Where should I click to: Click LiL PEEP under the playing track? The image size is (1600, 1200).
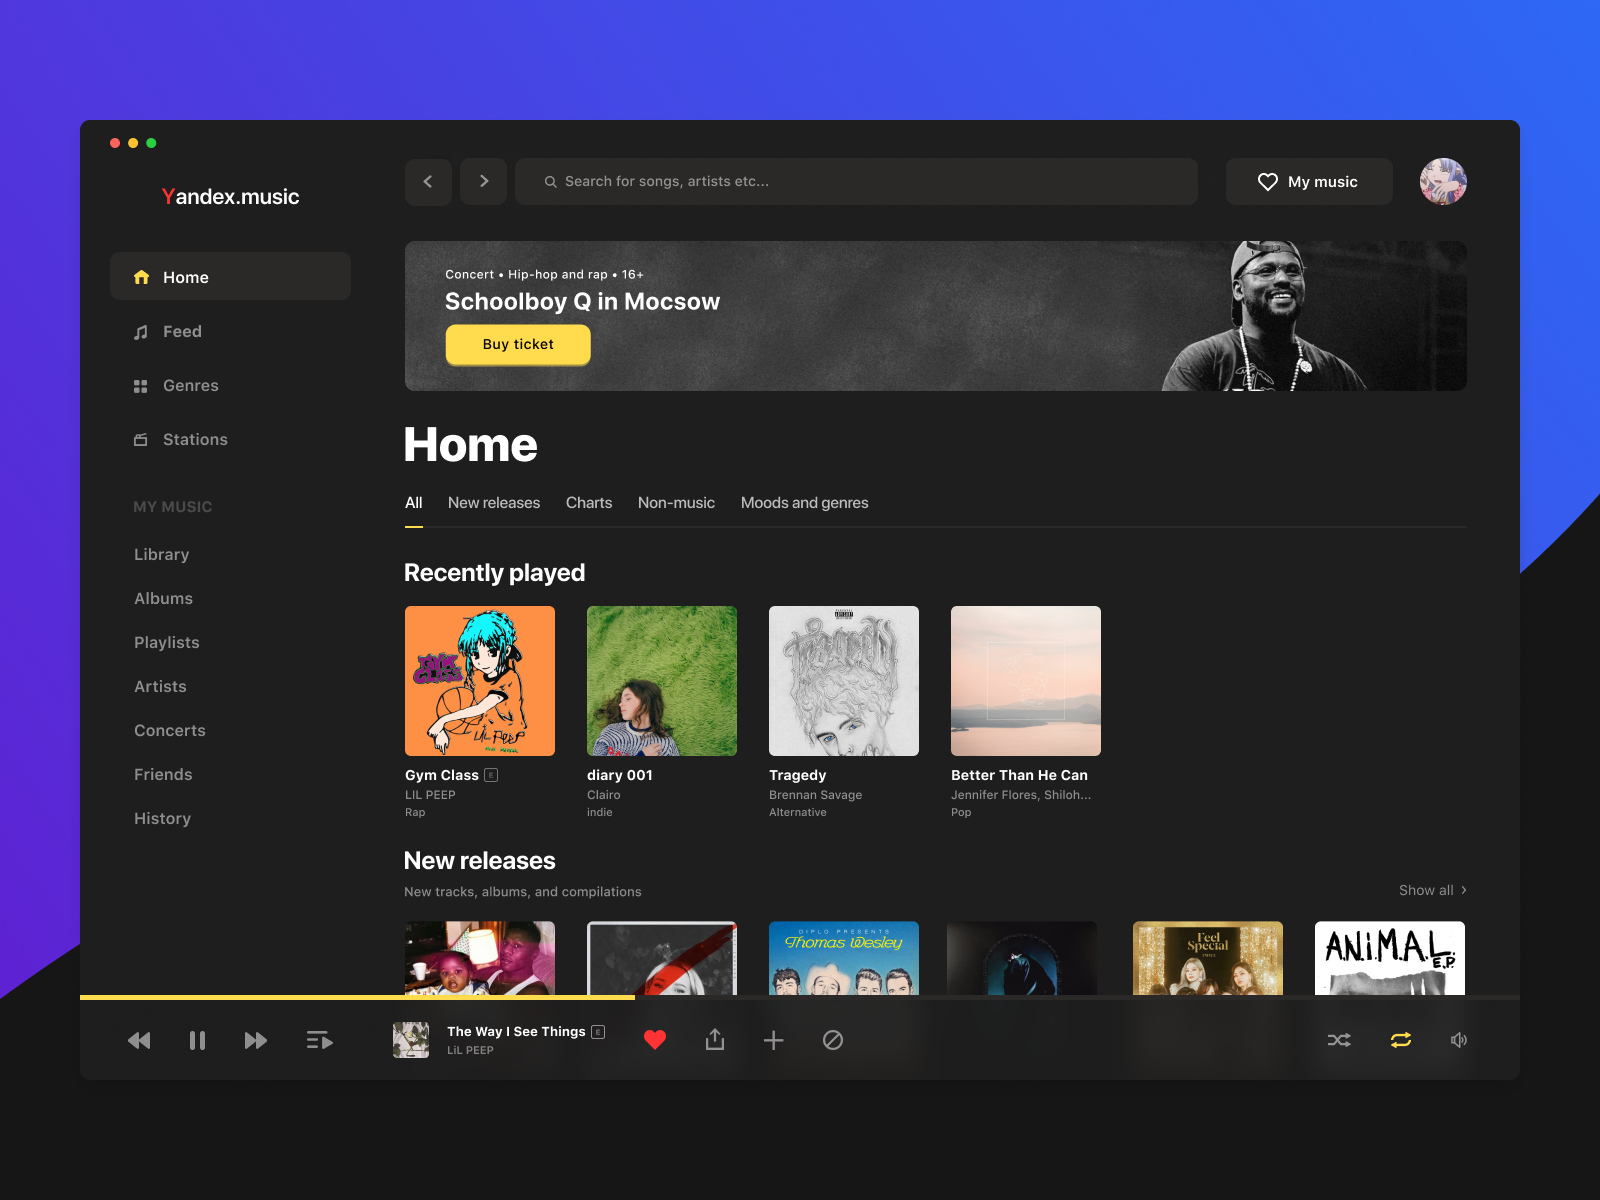click(470, 1050)
